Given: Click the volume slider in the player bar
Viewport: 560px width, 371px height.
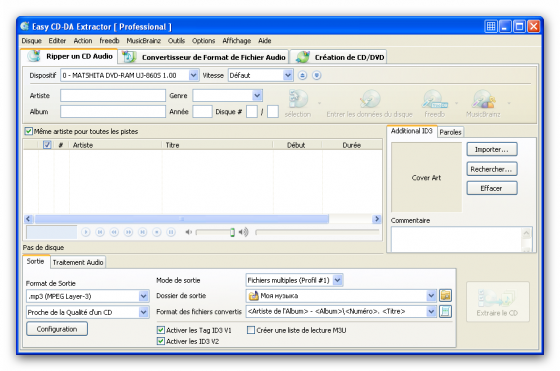Looking at the screenshot, I should coord(215,232).
